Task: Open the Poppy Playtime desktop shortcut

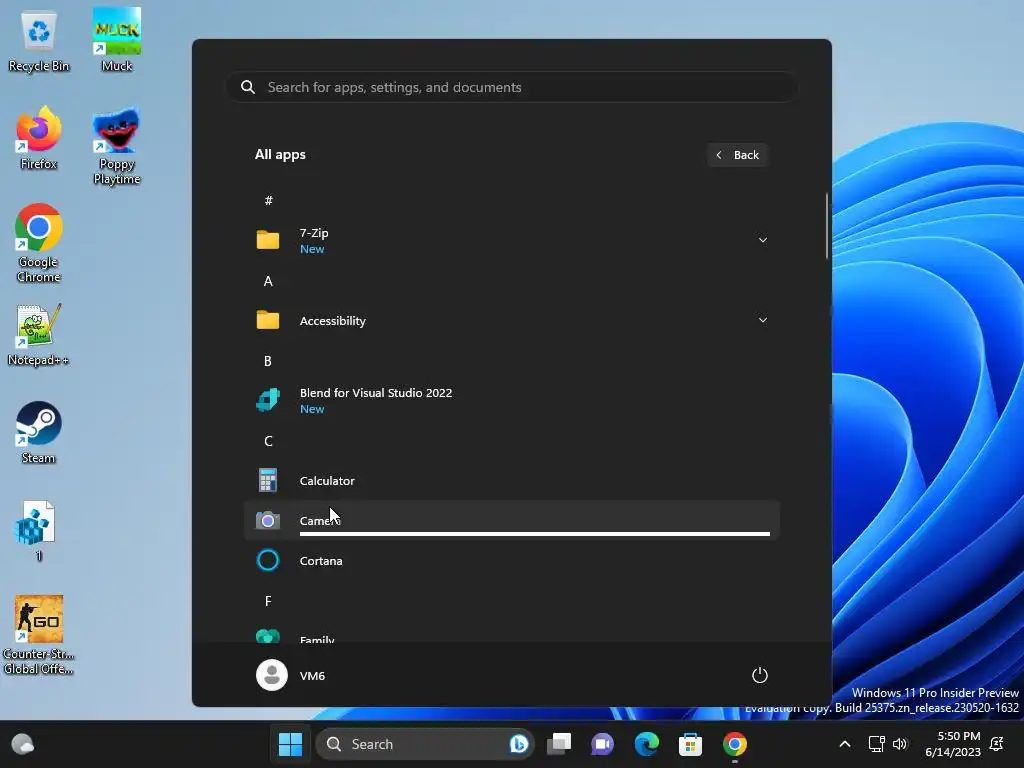Action: tap(117, 146)
